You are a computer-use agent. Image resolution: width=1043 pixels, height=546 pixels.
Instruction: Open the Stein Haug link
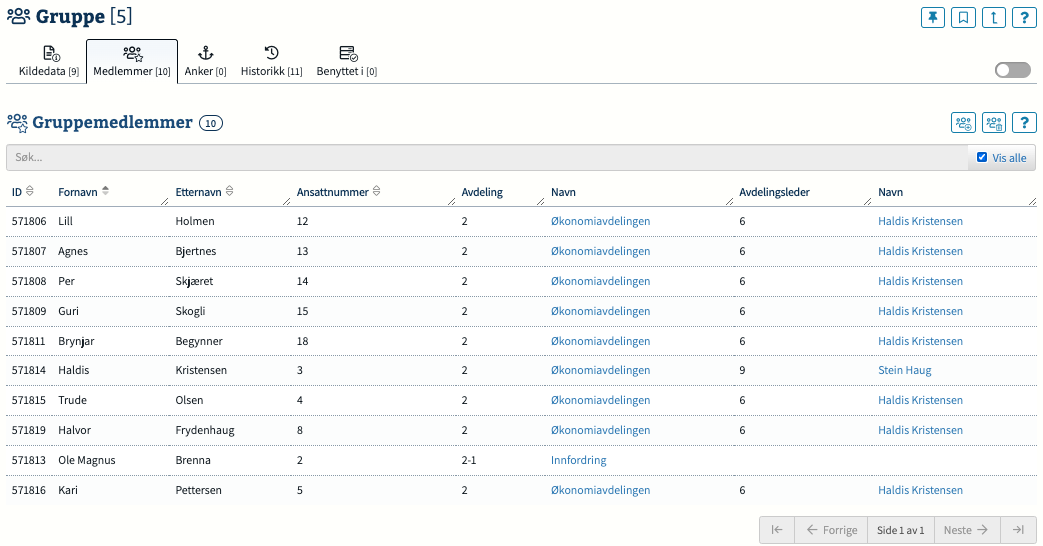point(905,370)
